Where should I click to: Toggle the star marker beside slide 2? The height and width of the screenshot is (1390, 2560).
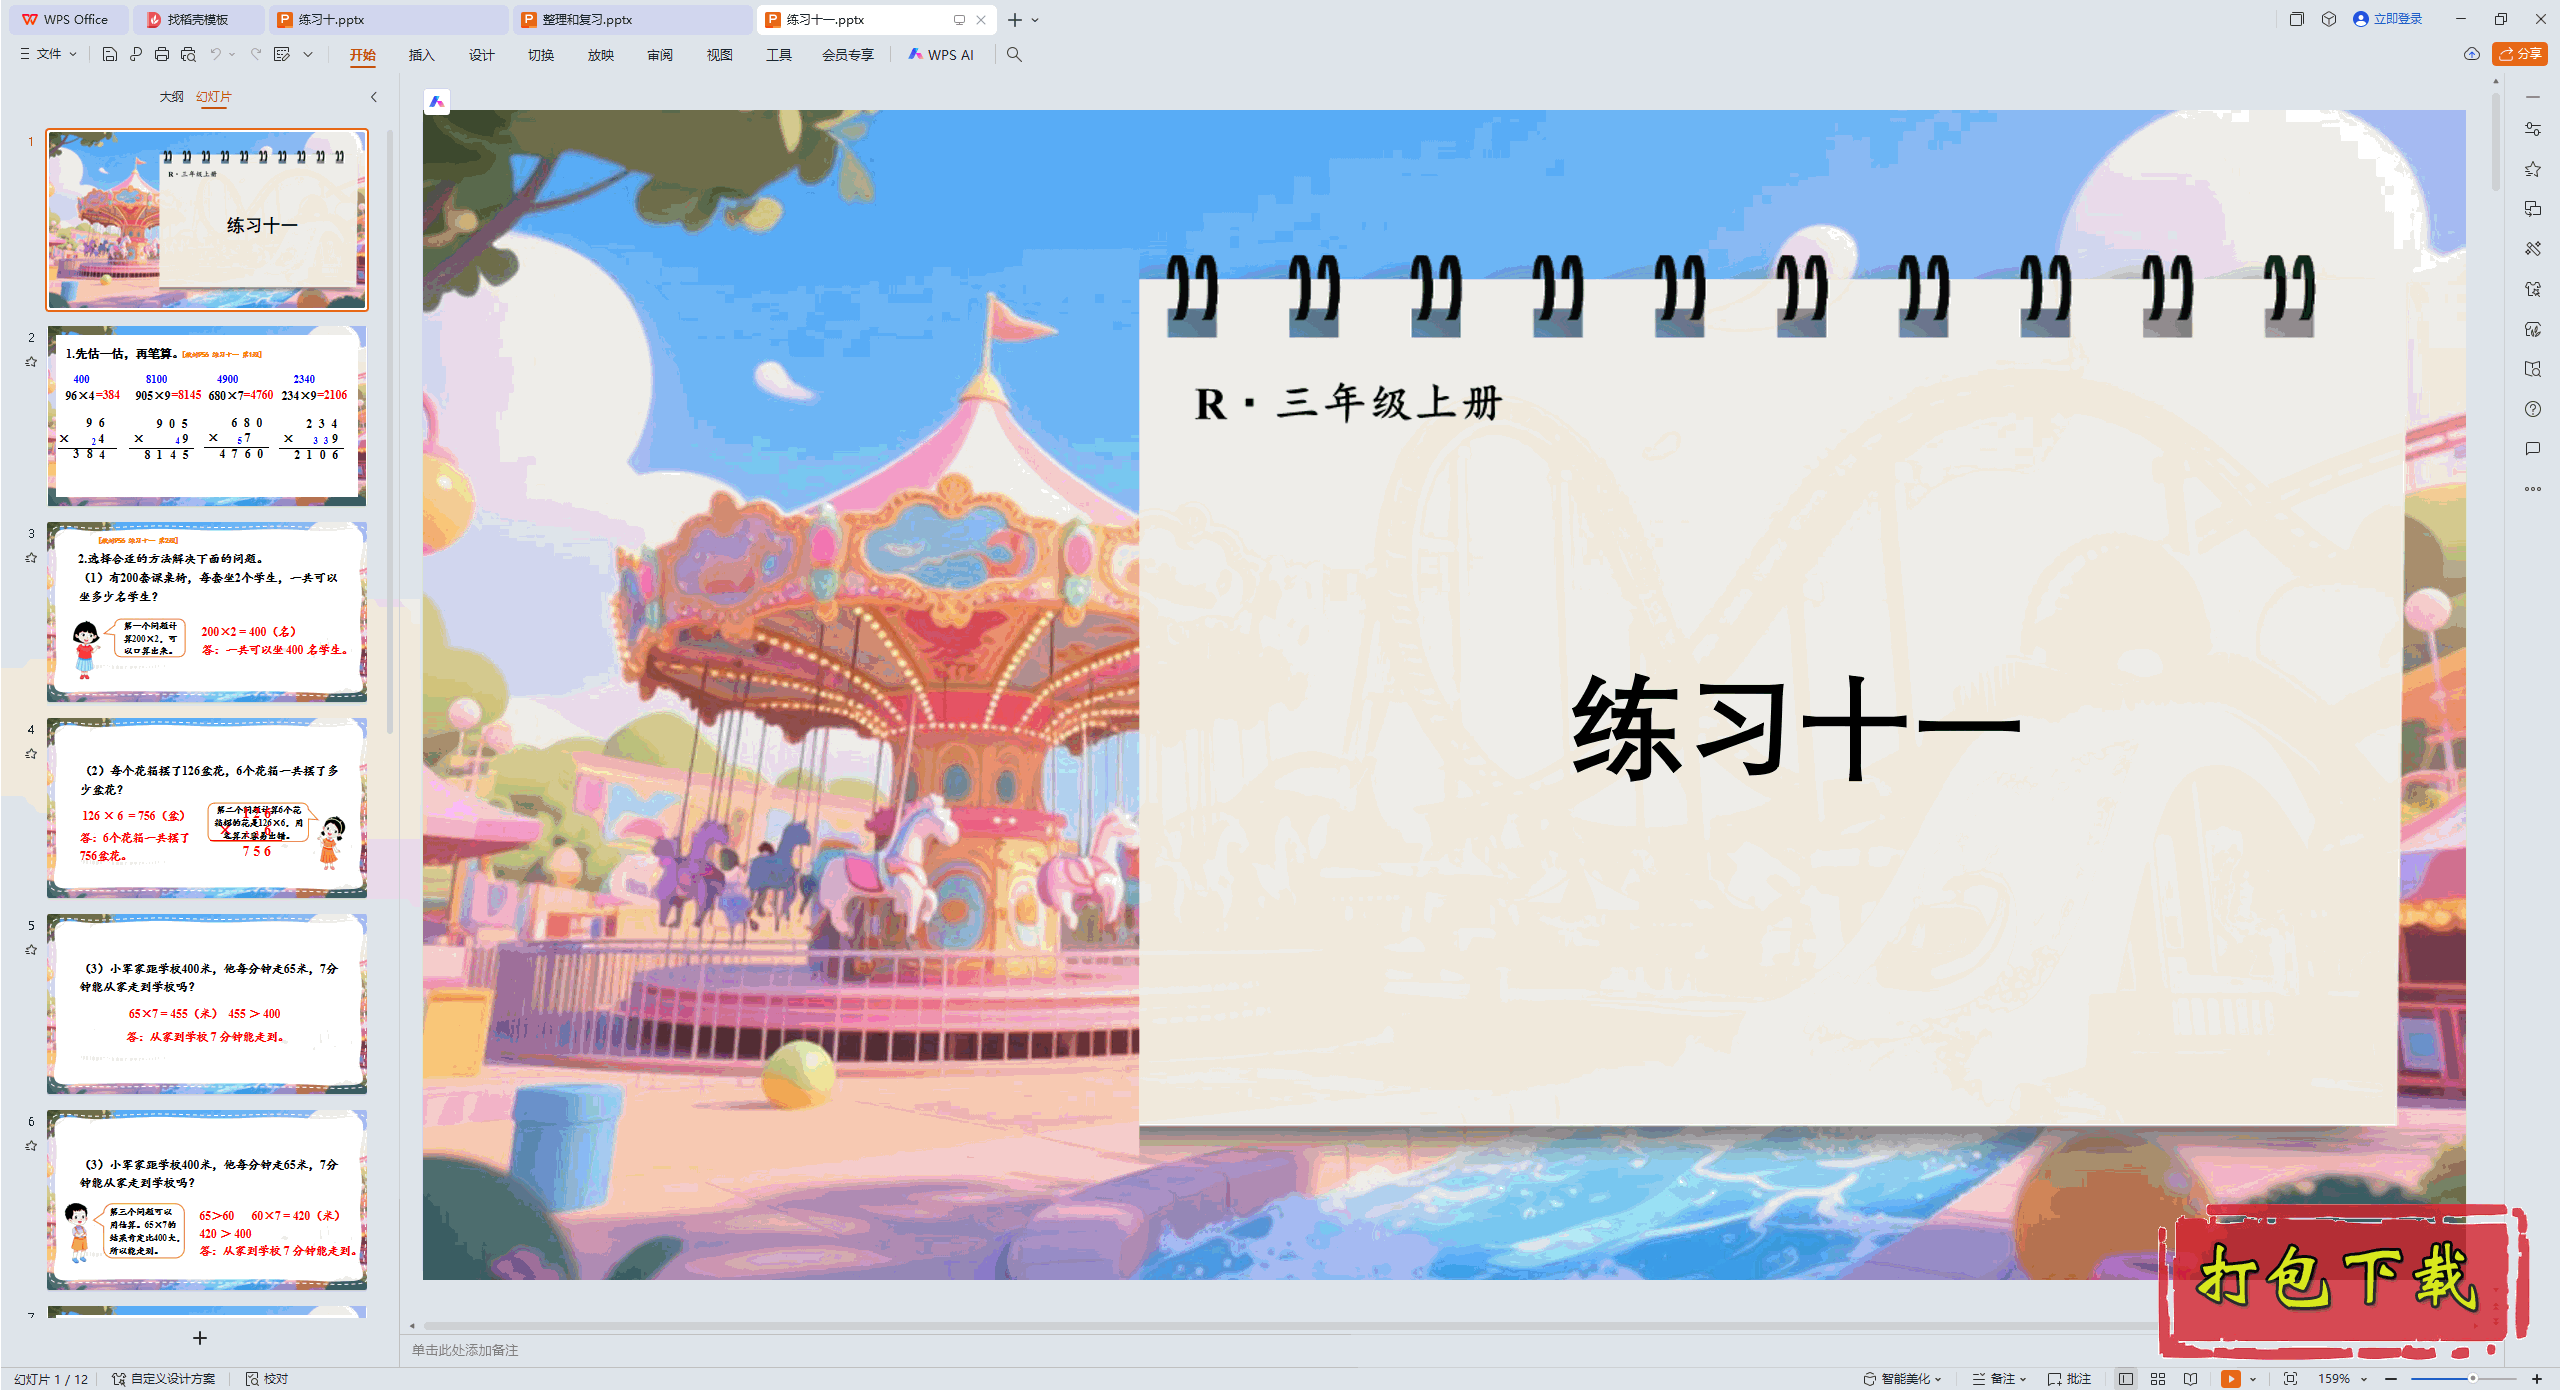[31, 362]
